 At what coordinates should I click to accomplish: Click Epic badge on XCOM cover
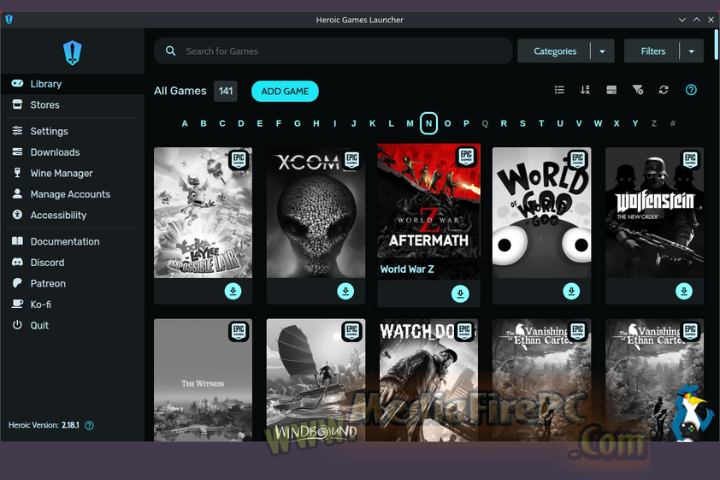pyautogui.click(x=352, y=160)
